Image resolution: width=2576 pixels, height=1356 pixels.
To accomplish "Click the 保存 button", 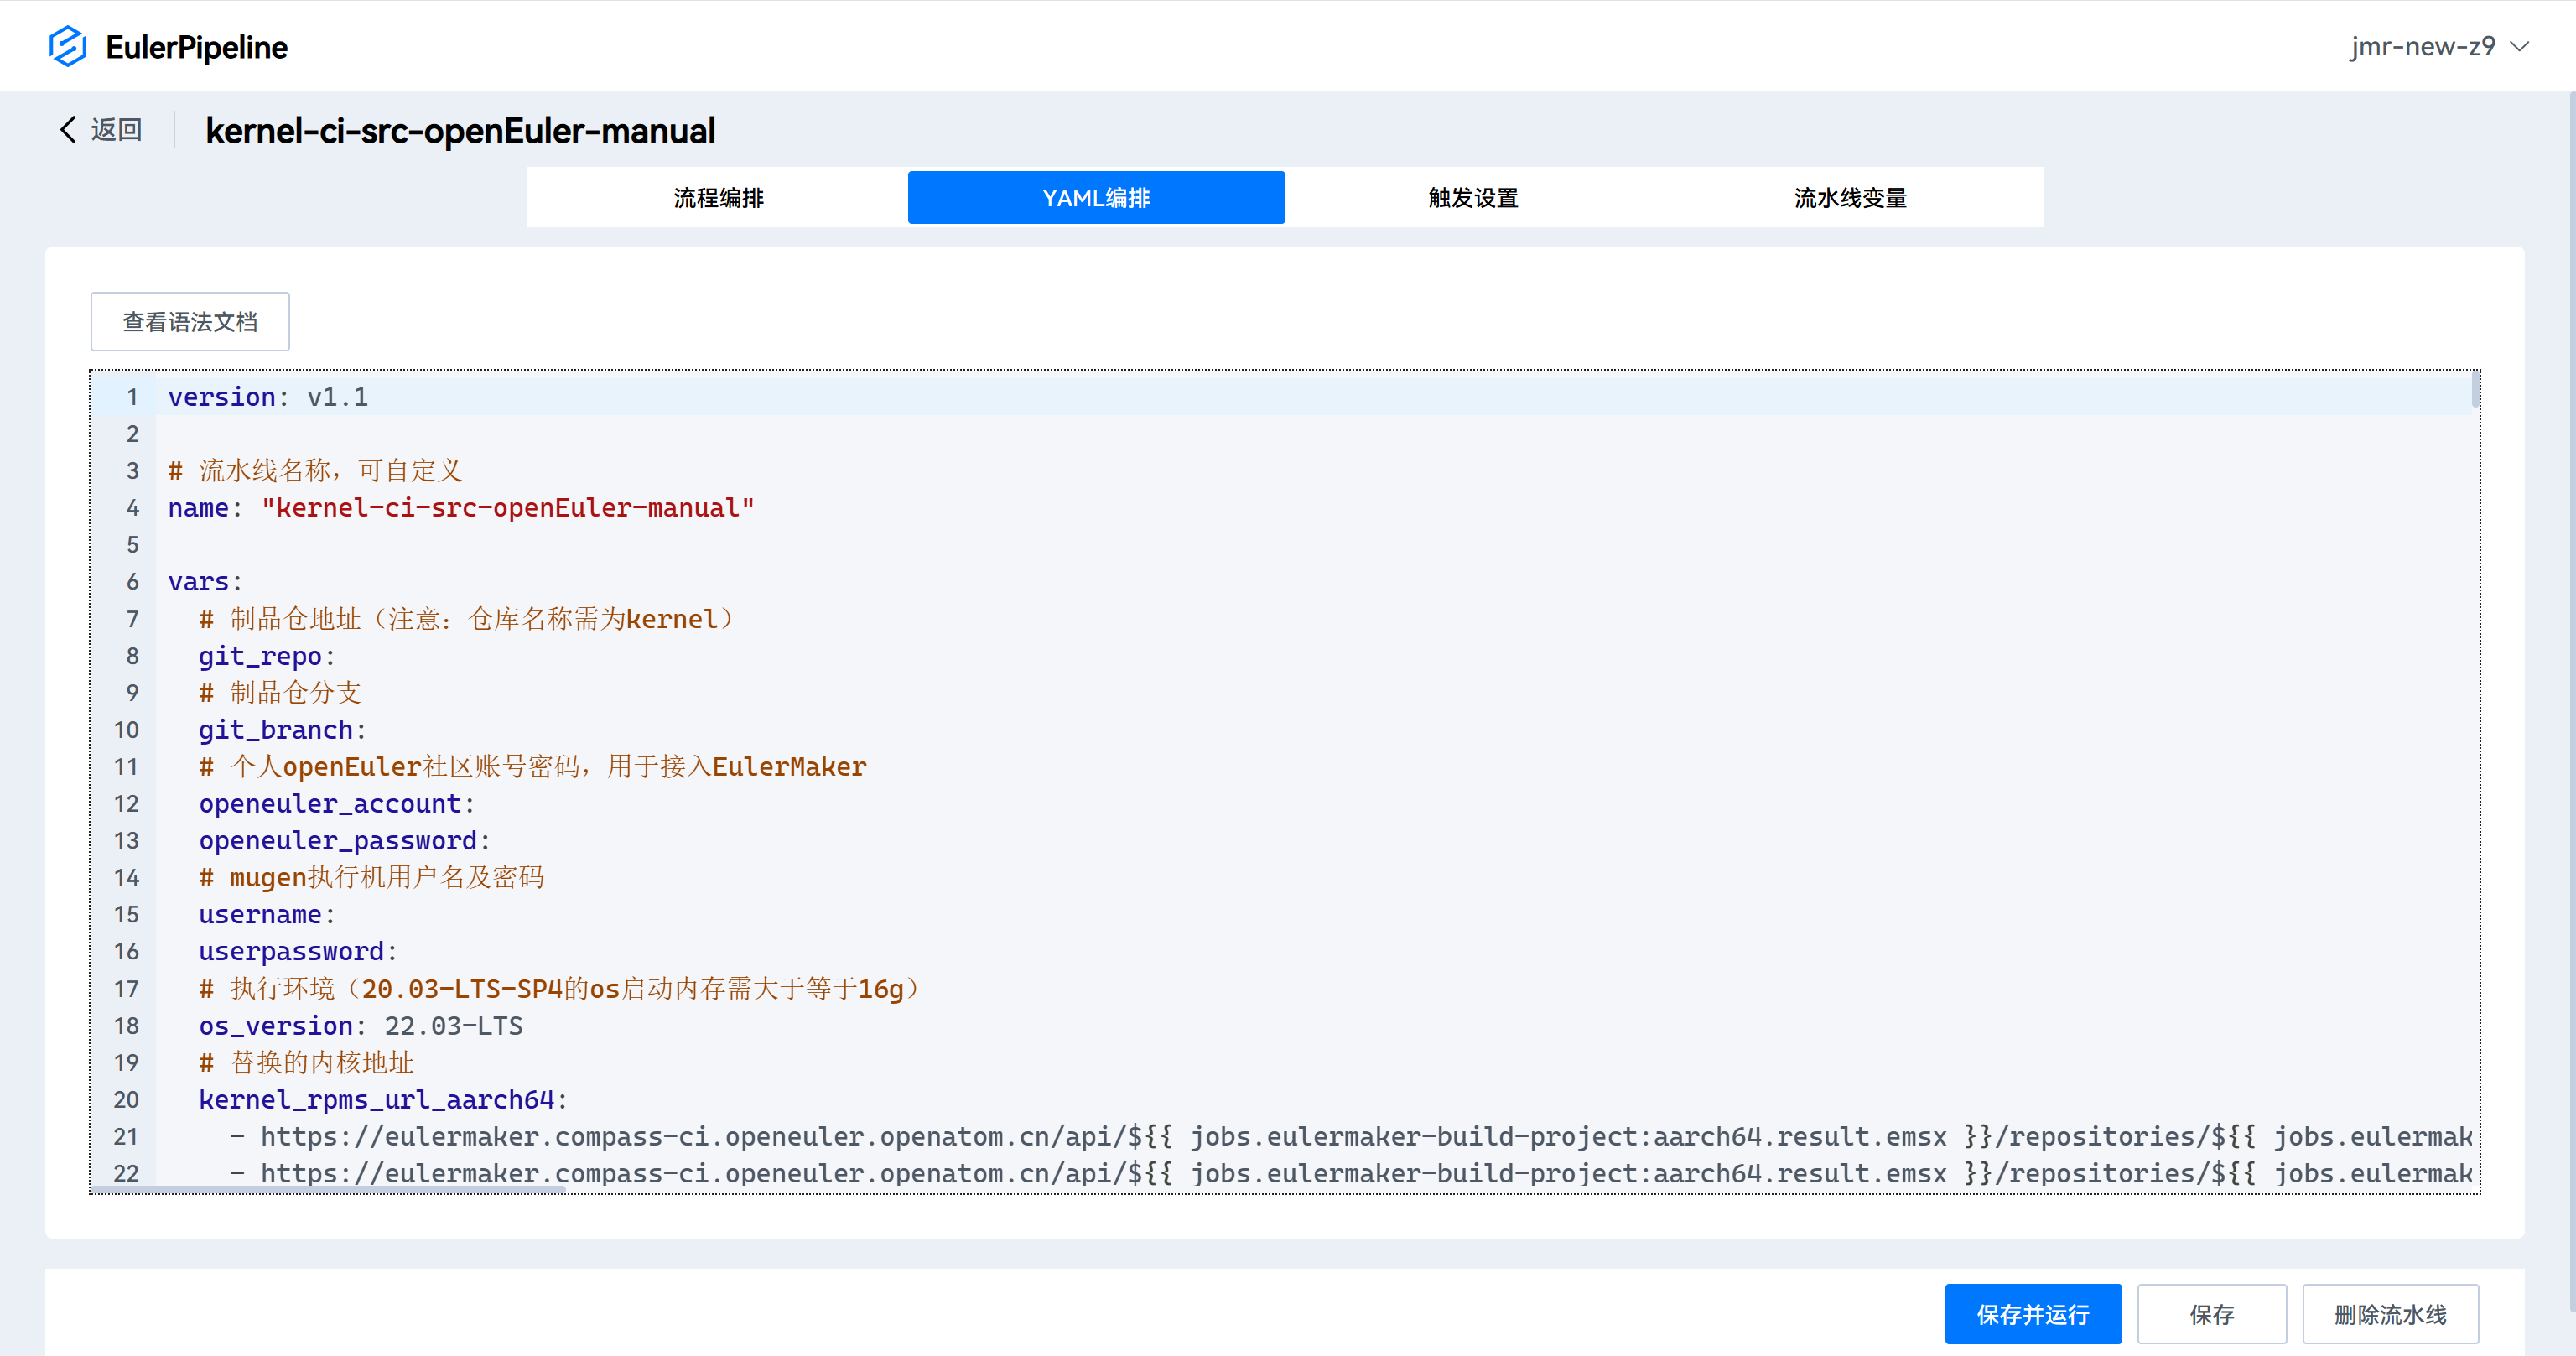I will tap(2212, 1314).
